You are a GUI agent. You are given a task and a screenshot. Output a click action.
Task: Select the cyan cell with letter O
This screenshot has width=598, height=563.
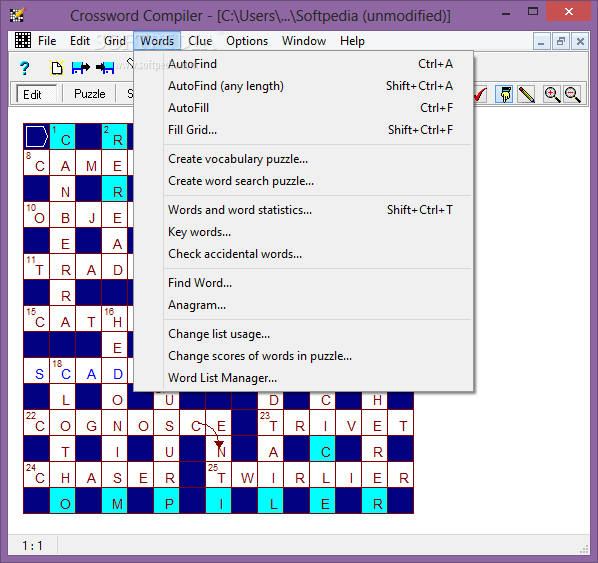[63, 501]
